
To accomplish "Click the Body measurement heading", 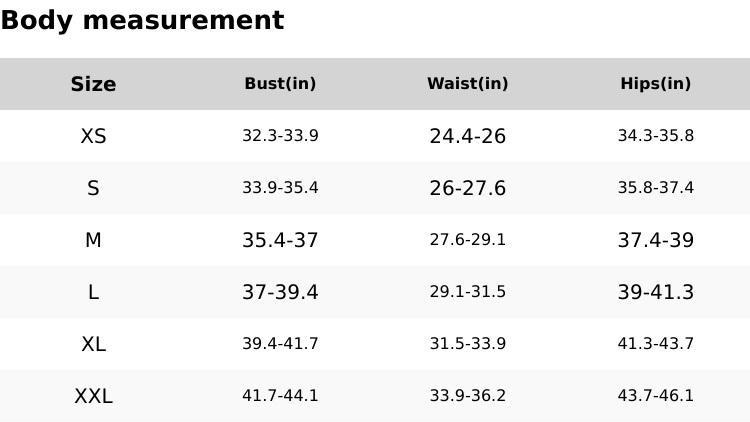I will [x=143, y=21].
